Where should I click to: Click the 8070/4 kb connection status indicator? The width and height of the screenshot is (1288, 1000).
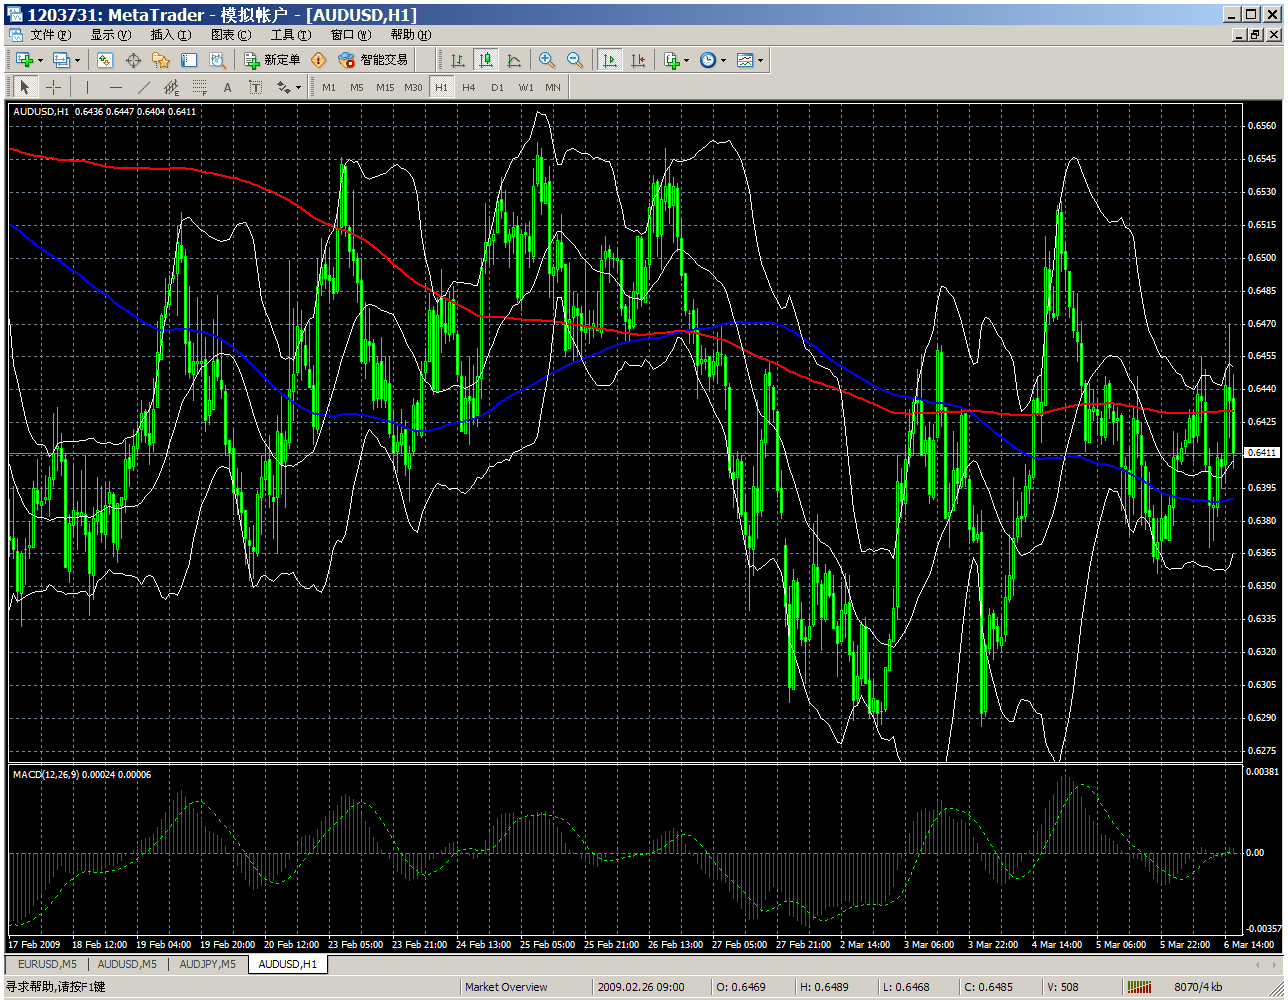pyautogui.click(x=1197, y=987)
